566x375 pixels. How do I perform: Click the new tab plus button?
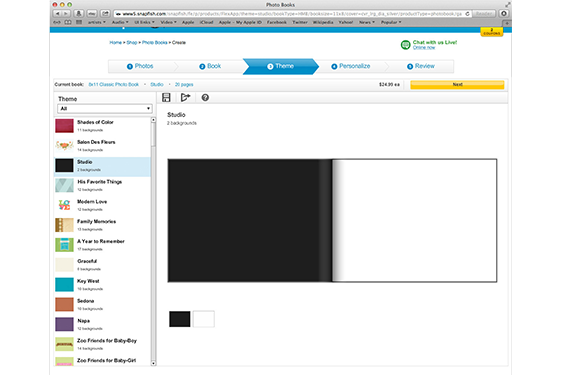[x=507, y=23]
